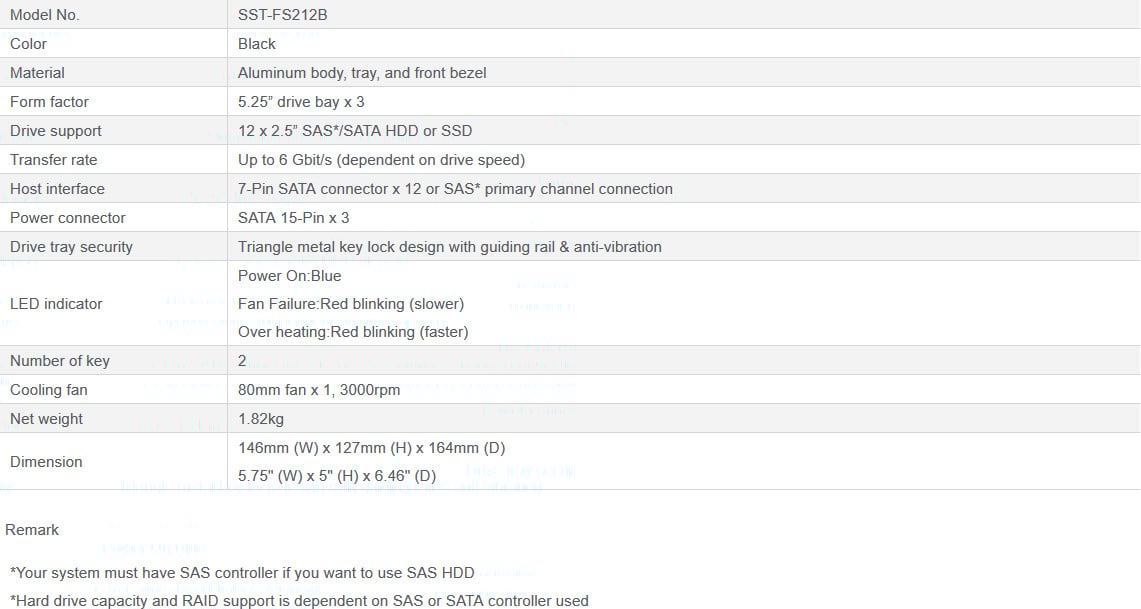Click the Over heating:Red blinking (faster) line
The height and width of the screenshot is (609, 1141).
(354, 332)
